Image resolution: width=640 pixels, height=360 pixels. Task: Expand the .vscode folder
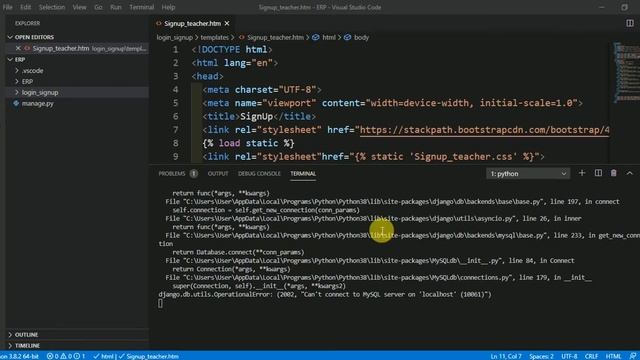32,71
